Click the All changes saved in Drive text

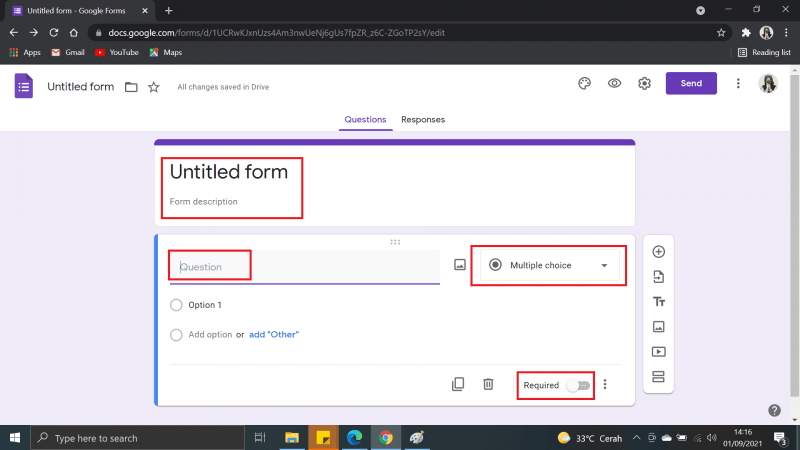pos(223,87)
